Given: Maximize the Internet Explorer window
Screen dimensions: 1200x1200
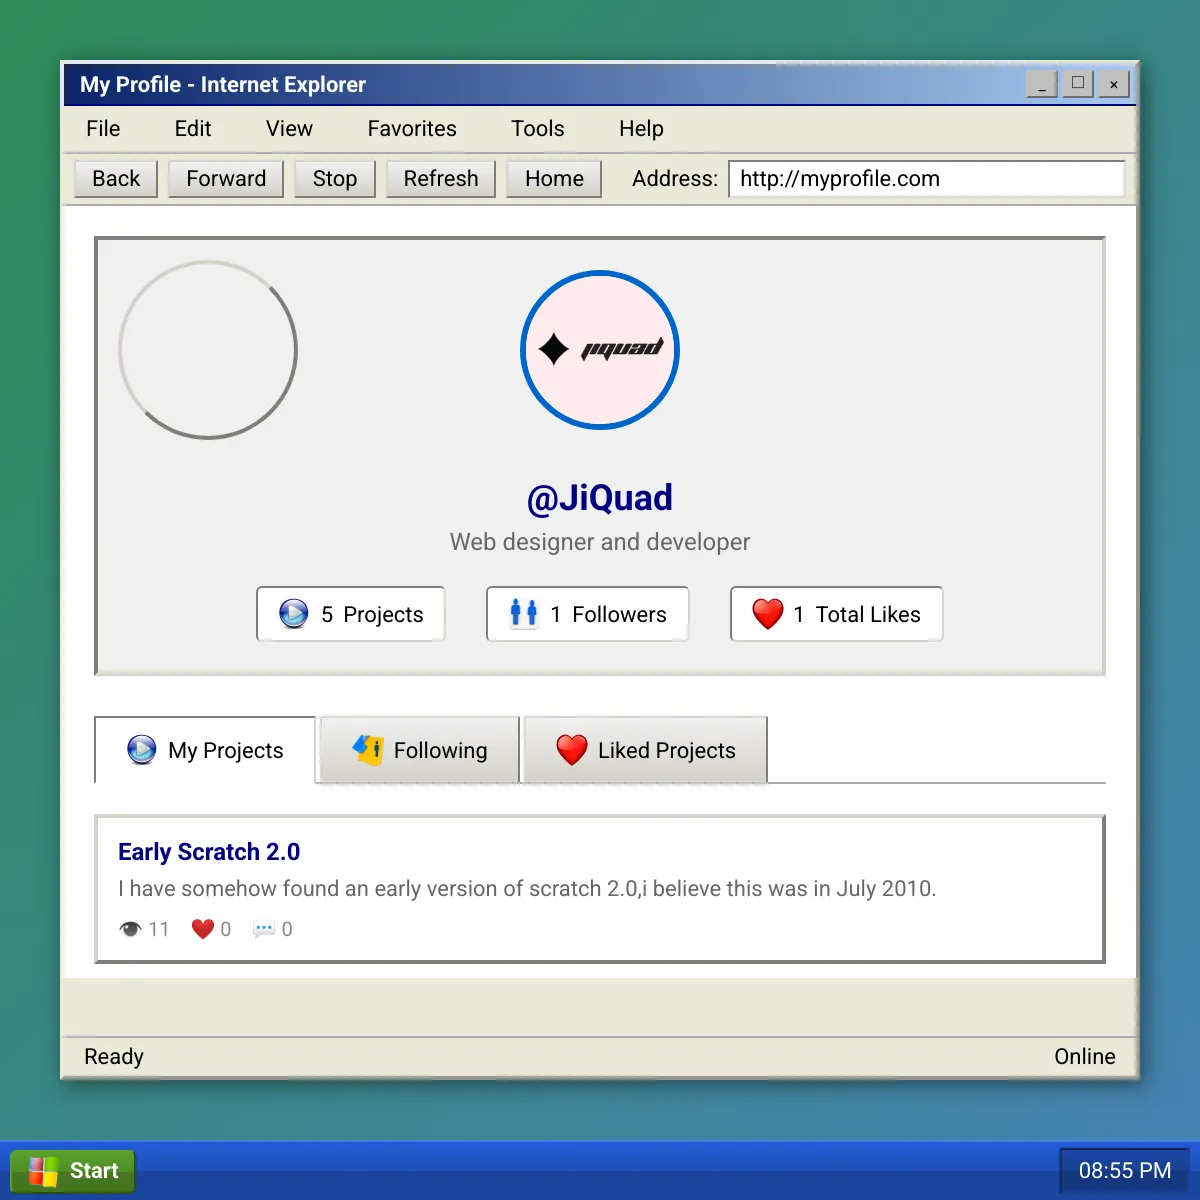Looking at the screenshot, I should click(1078, 84).
